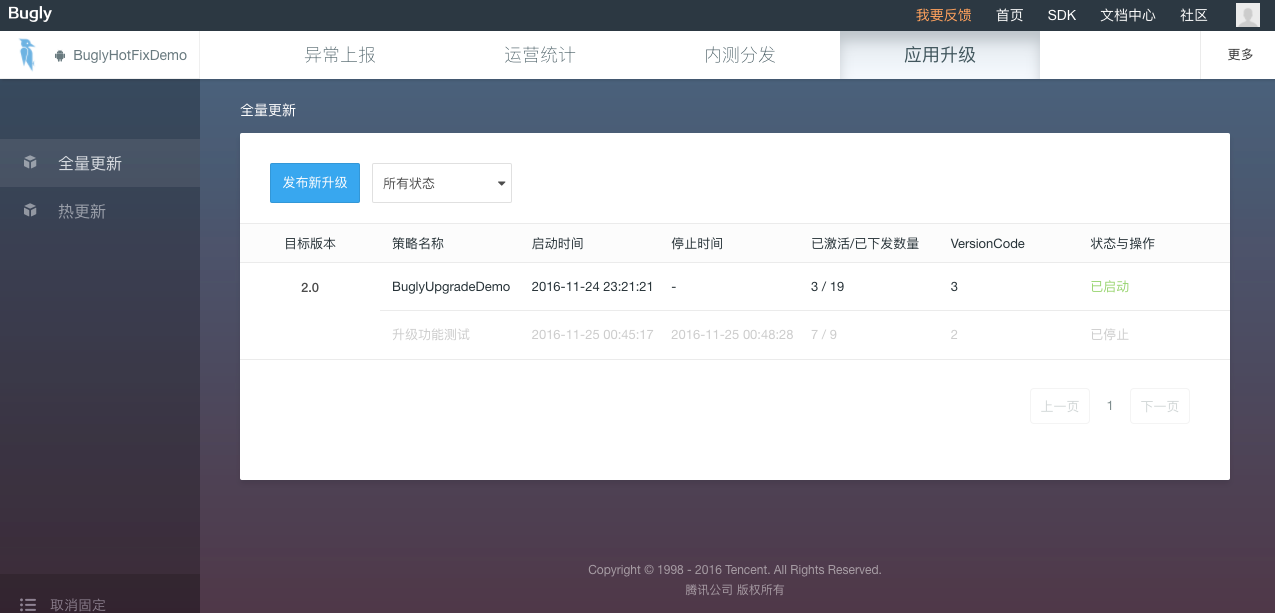This screenshot has width=1275, height=613.
Task: Visit the 社区 menu item
Action: pos(1194,15)
